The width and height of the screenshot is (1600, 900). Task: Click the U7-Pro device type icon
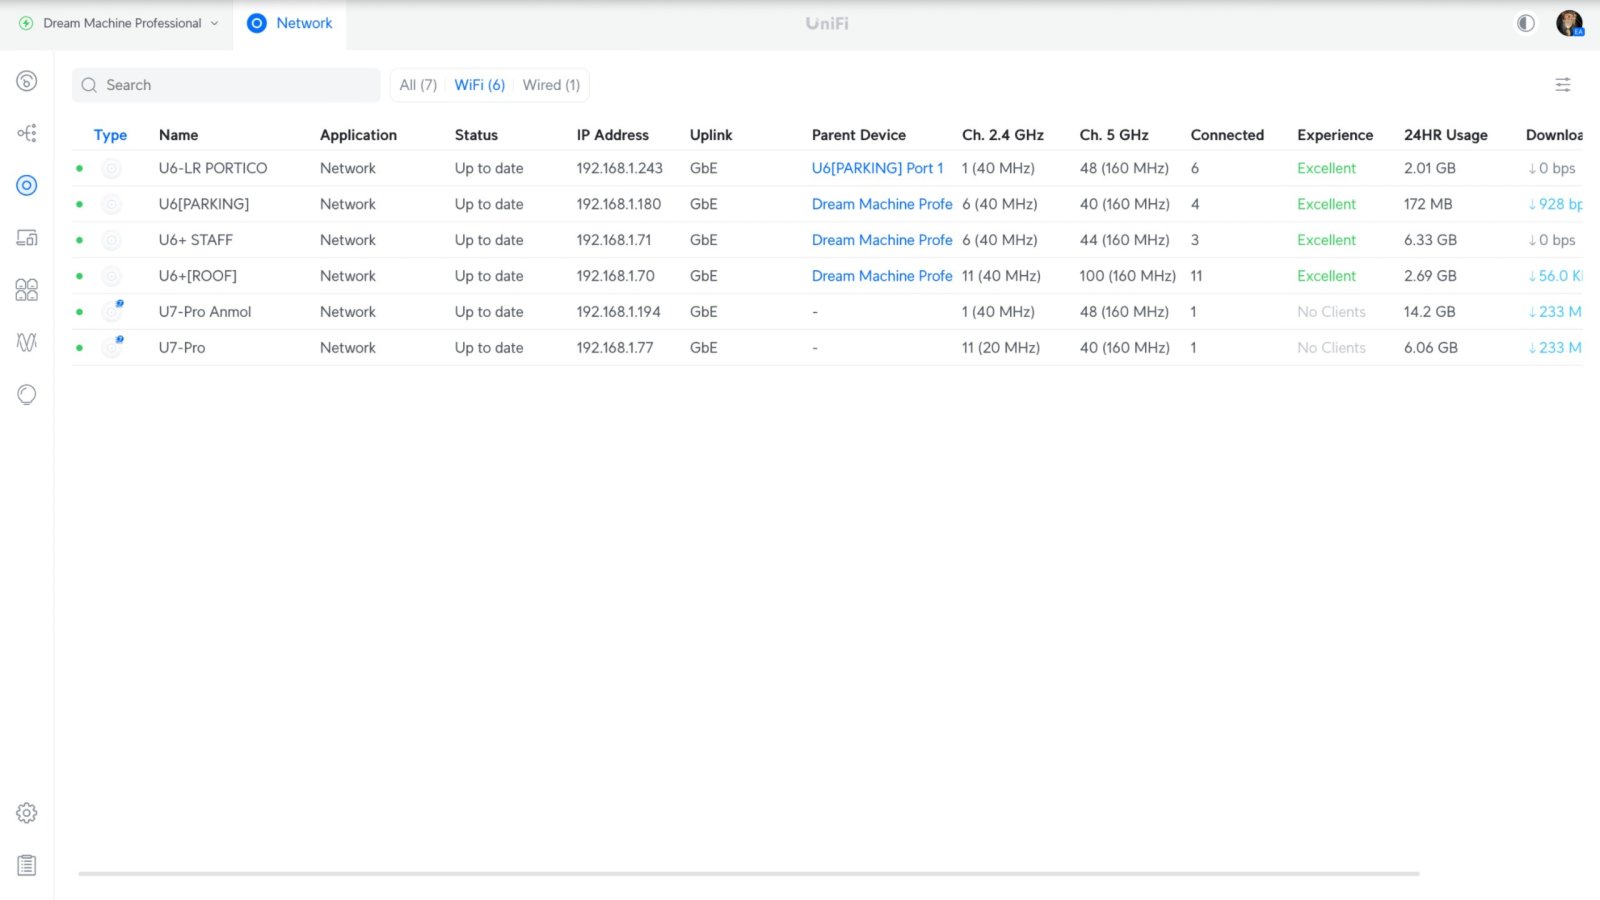pyautogui.click(x=113, y=347)
